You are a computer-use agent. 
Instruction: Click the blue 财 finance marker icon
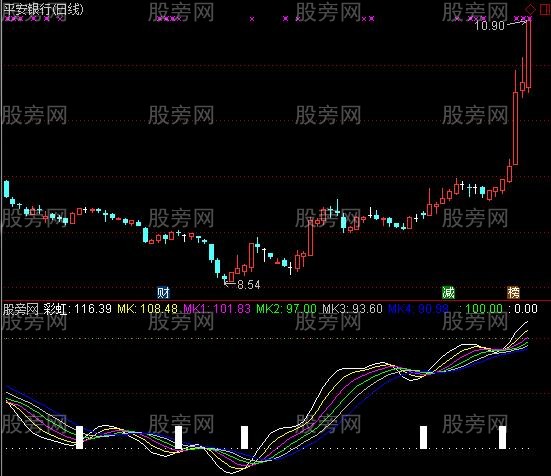click(x=163, y=292)
